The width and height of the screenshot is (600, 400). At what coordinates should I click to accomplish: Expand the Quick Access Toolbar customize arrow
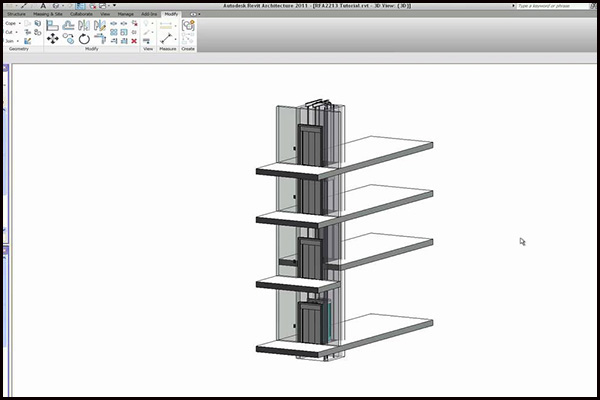point(114,6)
